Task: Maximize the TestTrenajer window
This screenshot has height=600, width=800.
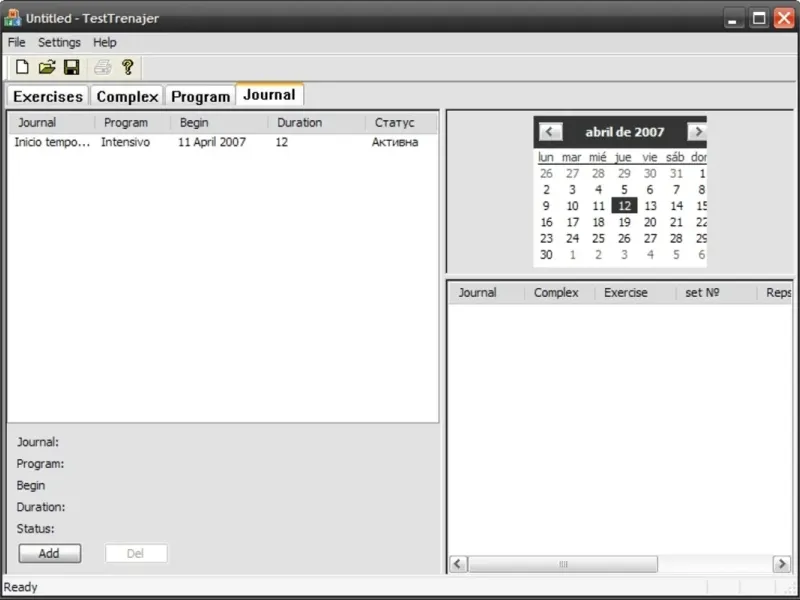Action: [759, 19]
